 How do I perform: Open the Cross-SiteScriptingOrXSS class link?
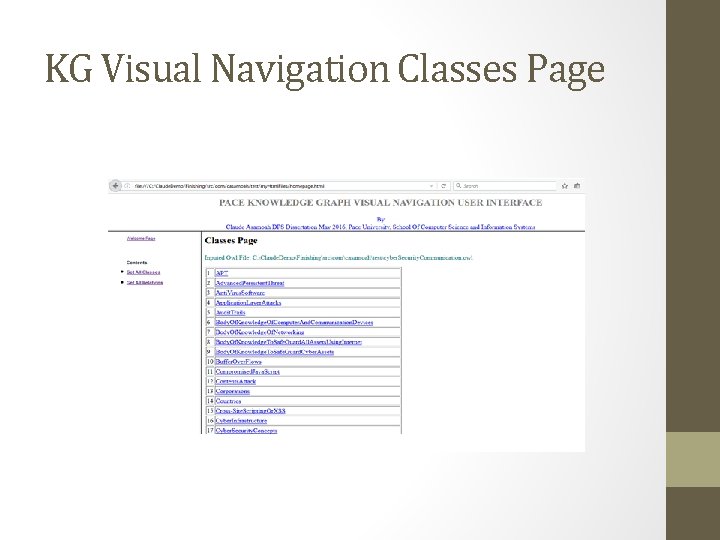[x=251, y=411]
